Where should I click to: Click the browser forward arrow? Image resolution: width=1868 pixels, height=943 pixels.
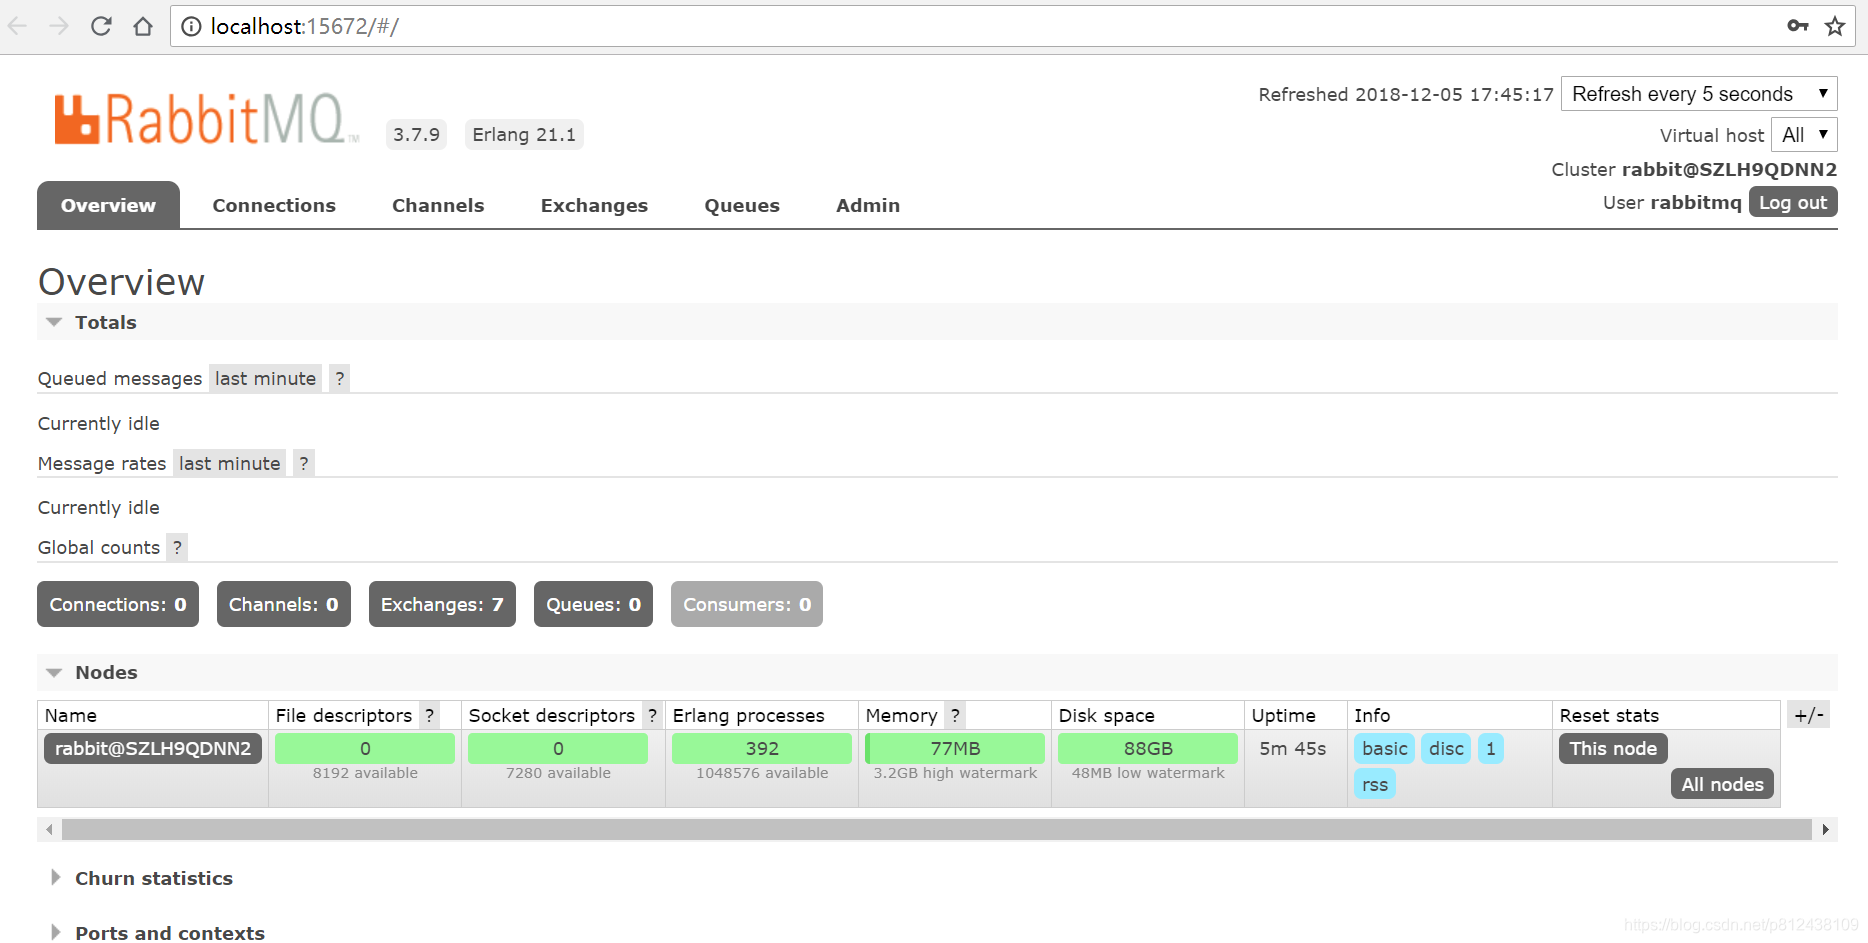coord(59,26)
